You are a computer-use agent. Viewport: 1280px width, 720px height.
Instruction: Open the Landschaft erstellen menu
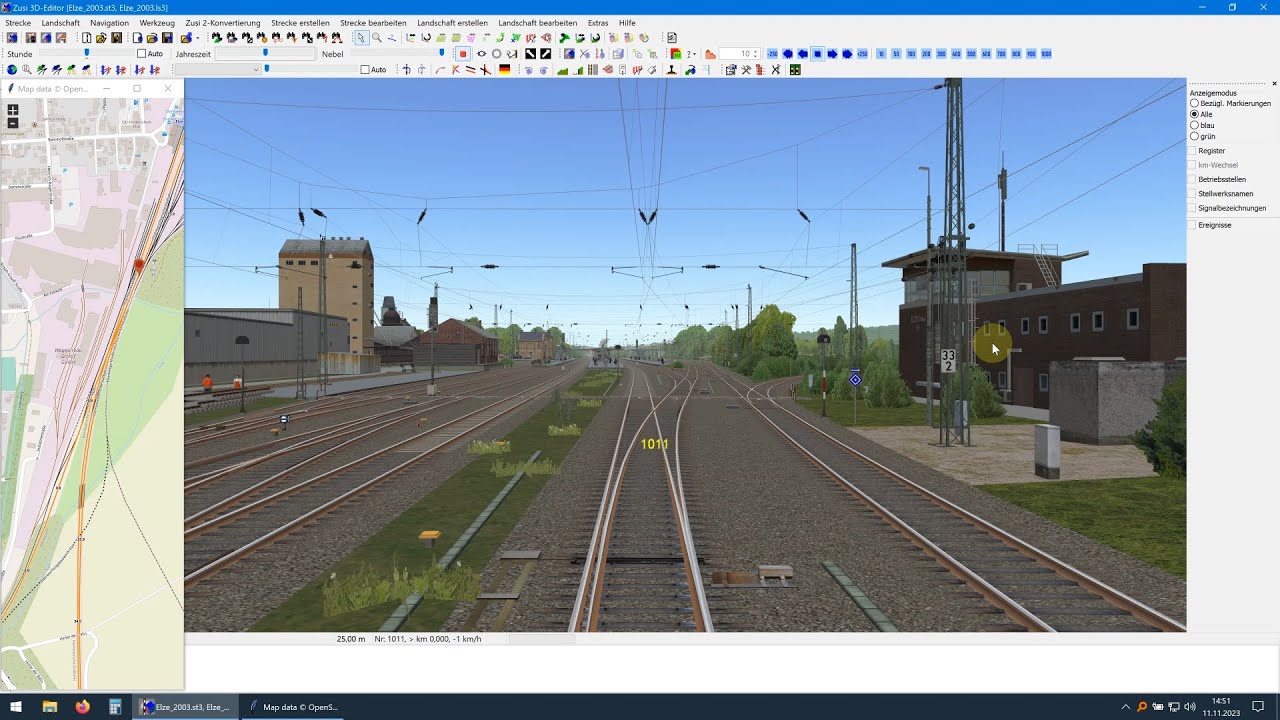click(453, 23)
